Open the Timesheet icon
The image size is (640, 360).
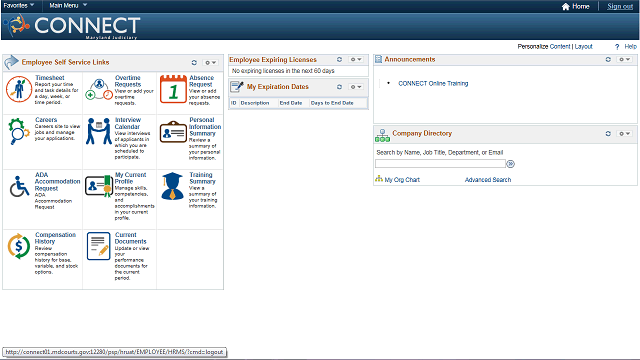pos(19,89)
